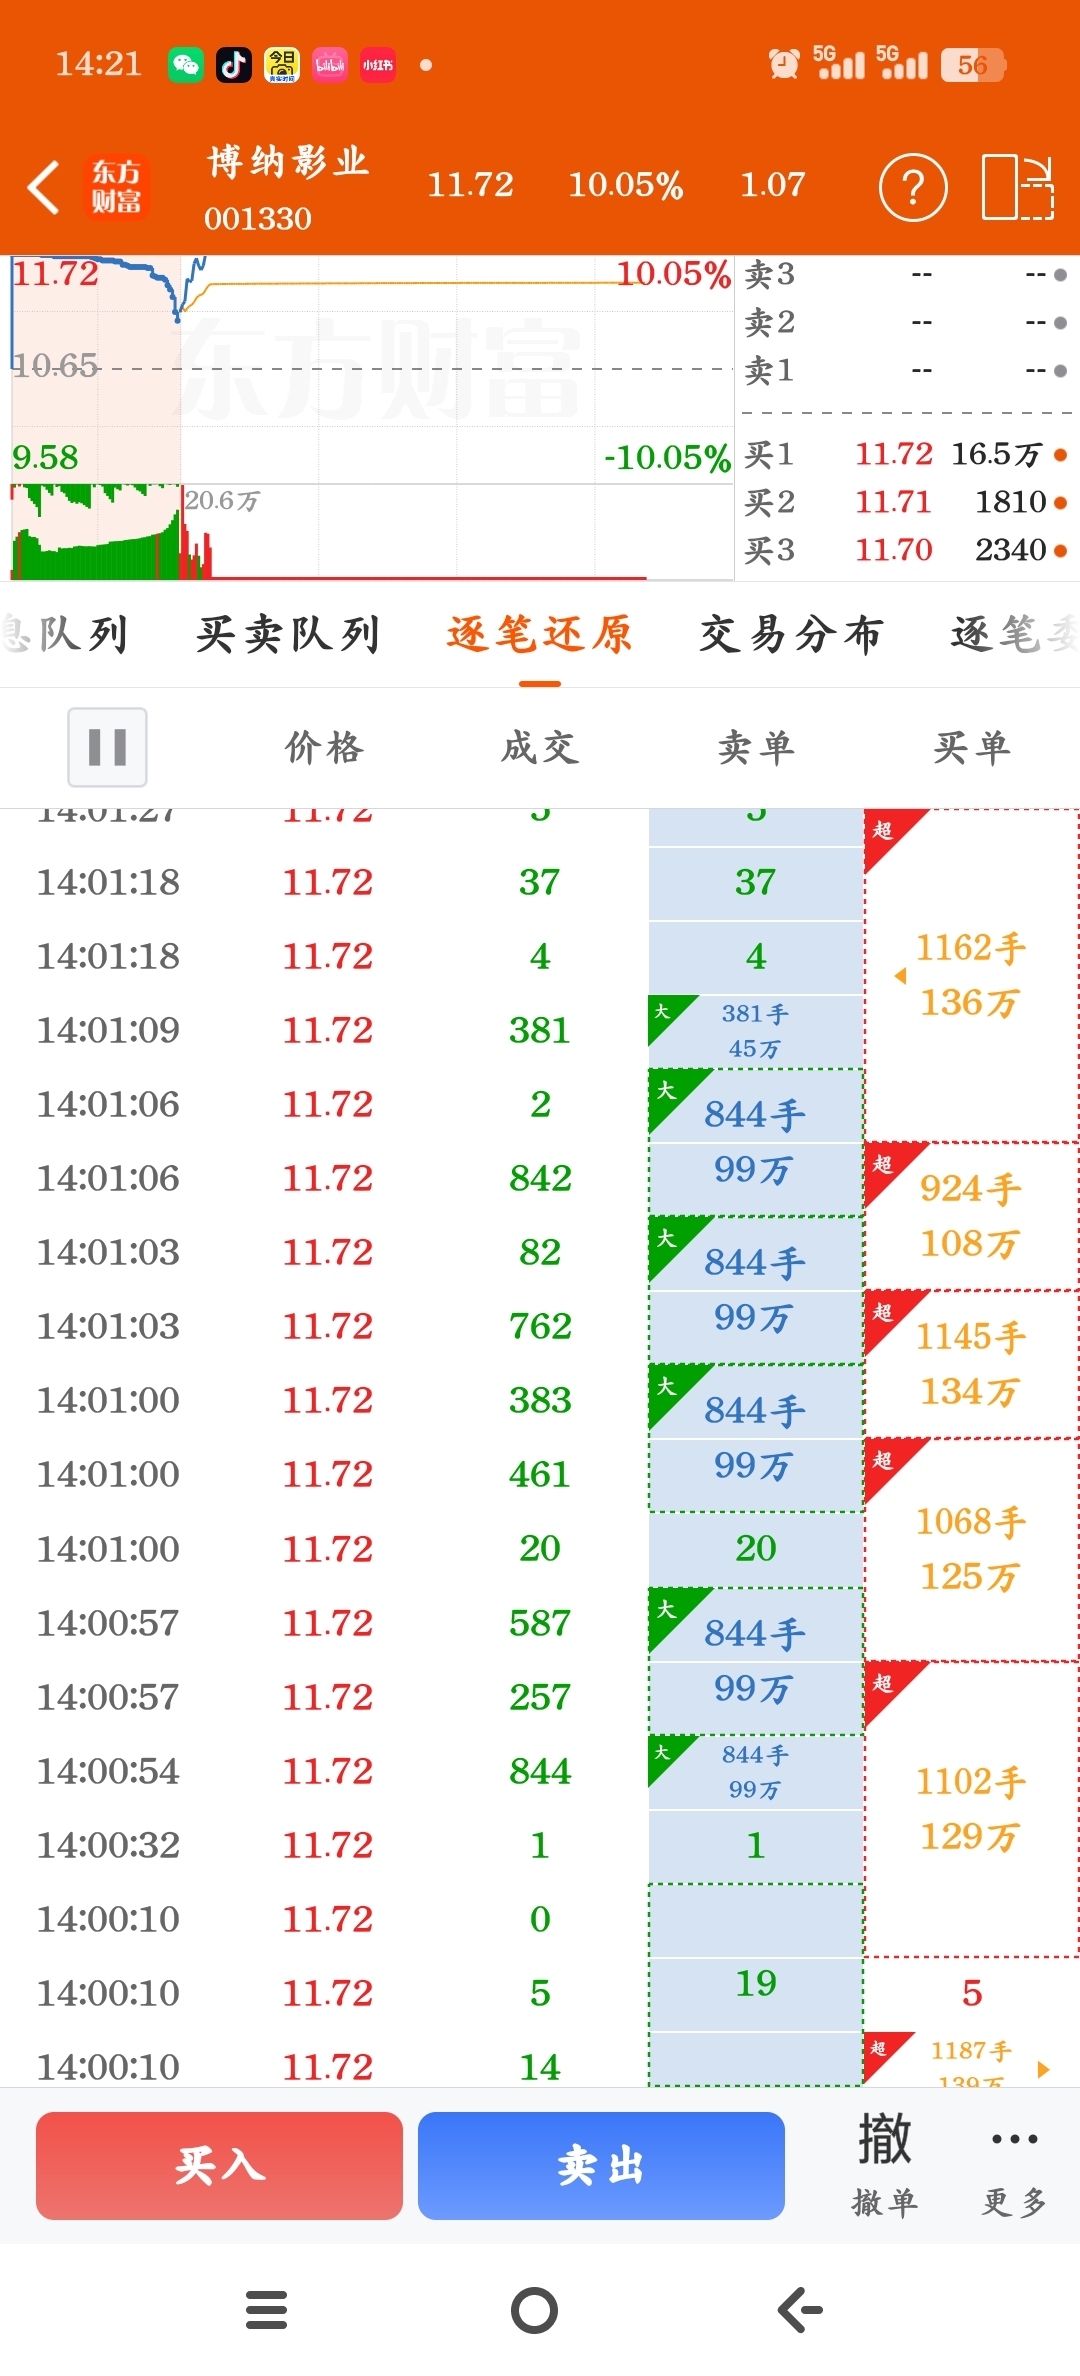Tap the back arrow in header
Viewport: 1080px width, 2376px height.
tap(44, 187)
